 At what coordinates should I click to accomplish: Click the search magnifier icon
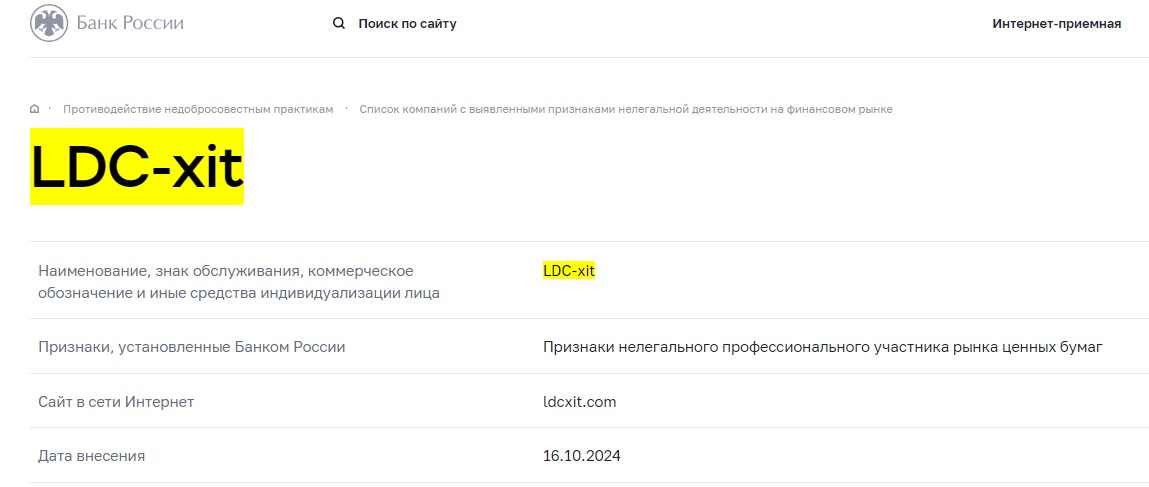339,23
